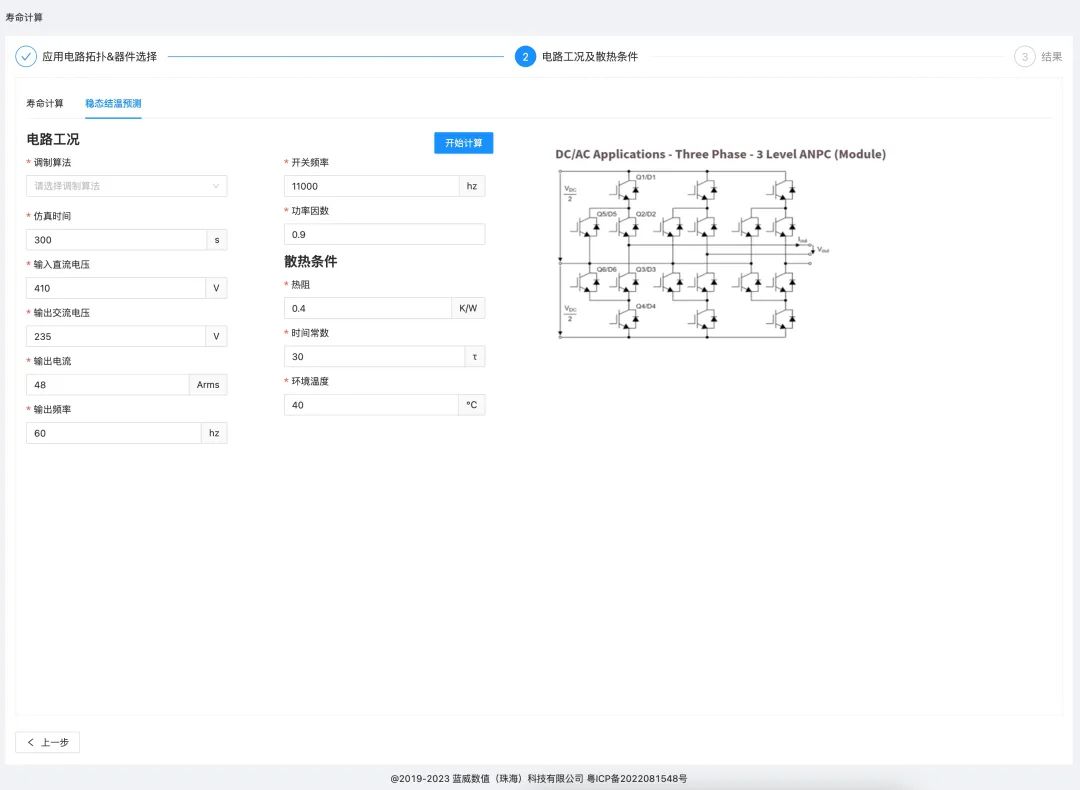1080x790 pixels.
Task: Click the 输出电流 field showing 48 Arms
Action: (x=105, y=384)
